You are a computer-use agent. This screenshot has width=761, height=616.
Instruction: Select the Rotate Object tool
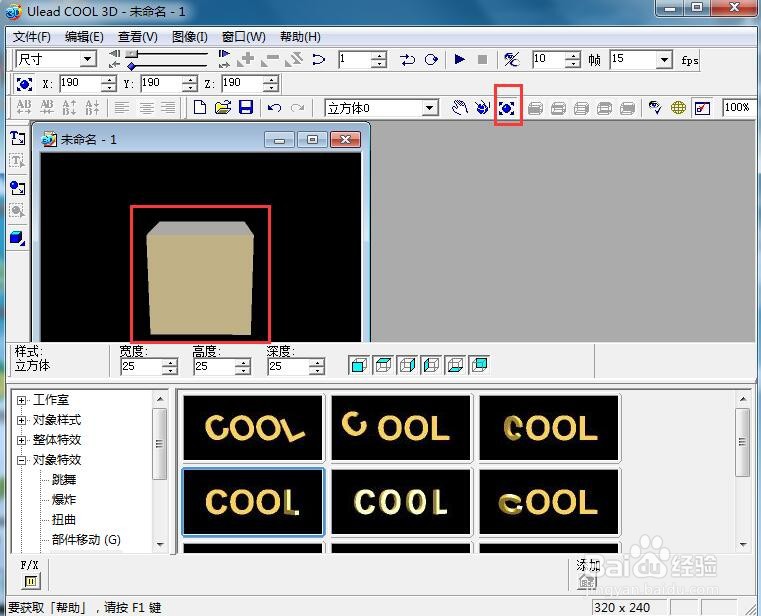482,107
